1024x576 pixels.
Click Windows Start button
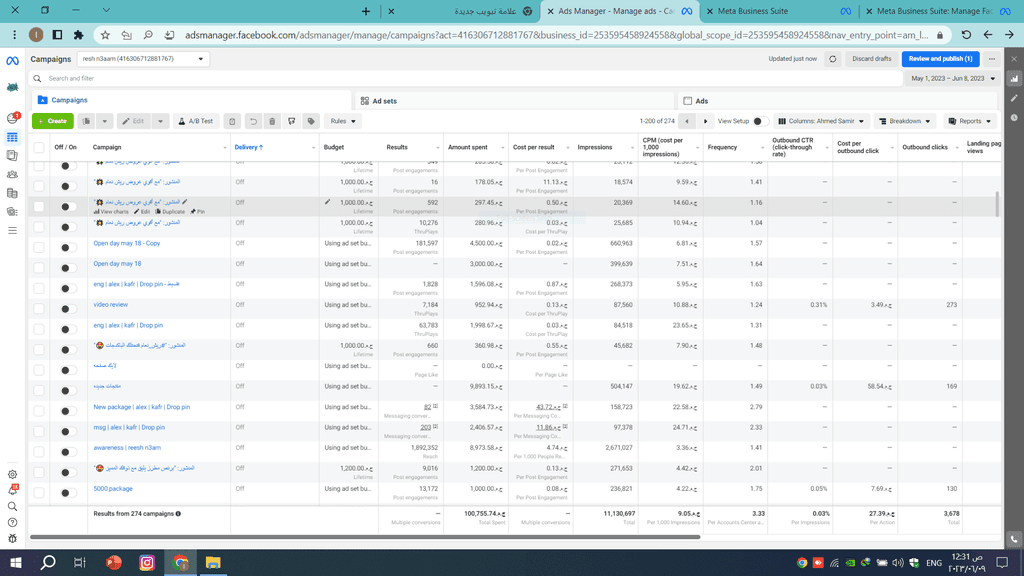(16, 562)
